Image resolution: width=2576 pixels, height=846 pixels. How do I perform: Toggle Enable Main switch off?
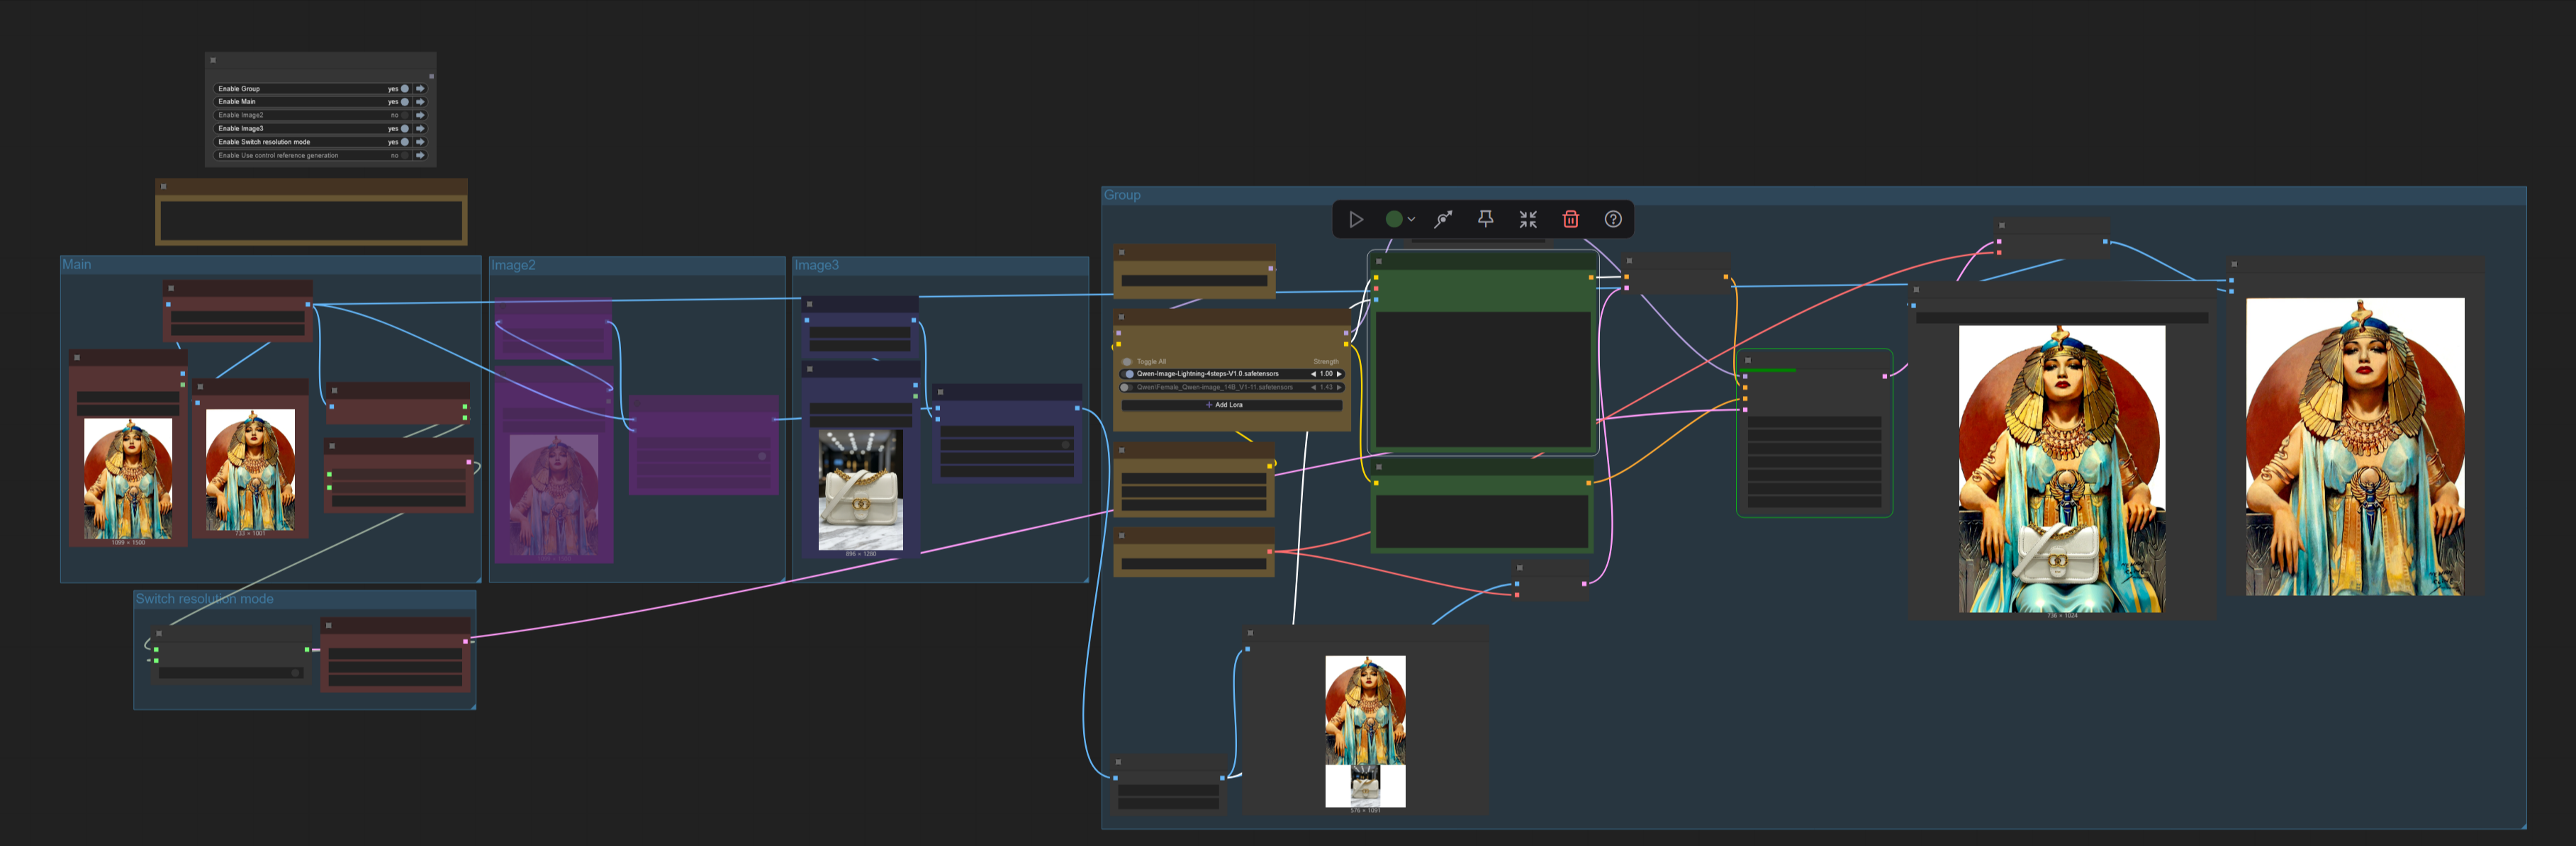tap(404, 101)
